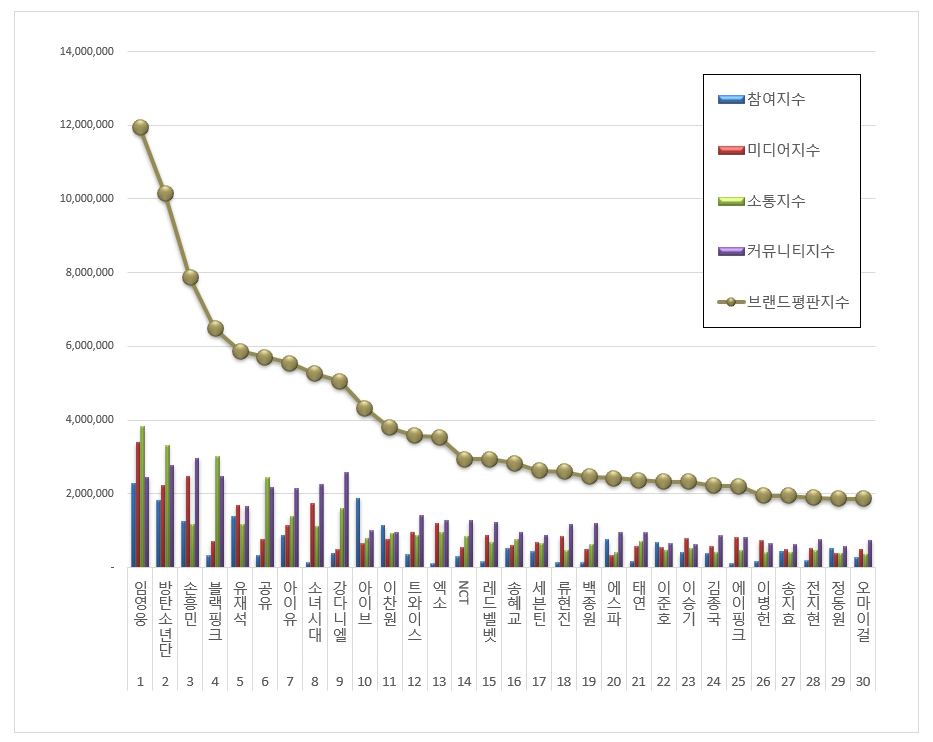
Task: Select the NCT category label
Action: tap(465, 593)
